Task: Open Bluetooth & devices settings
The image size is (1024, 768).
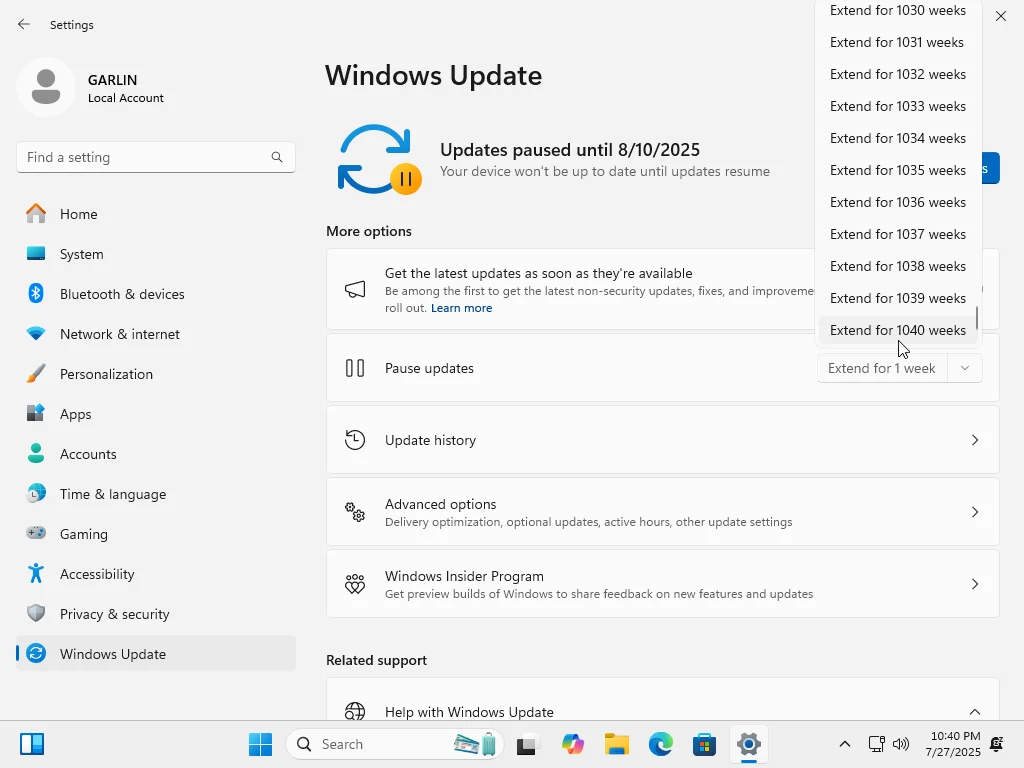Action: pos(155,294)
